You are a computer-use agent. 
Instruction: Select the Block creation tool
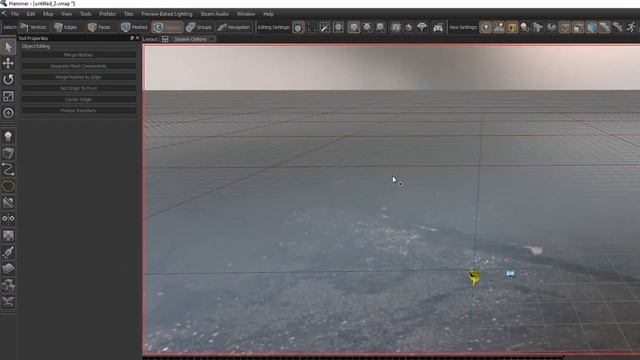(8, 153)
